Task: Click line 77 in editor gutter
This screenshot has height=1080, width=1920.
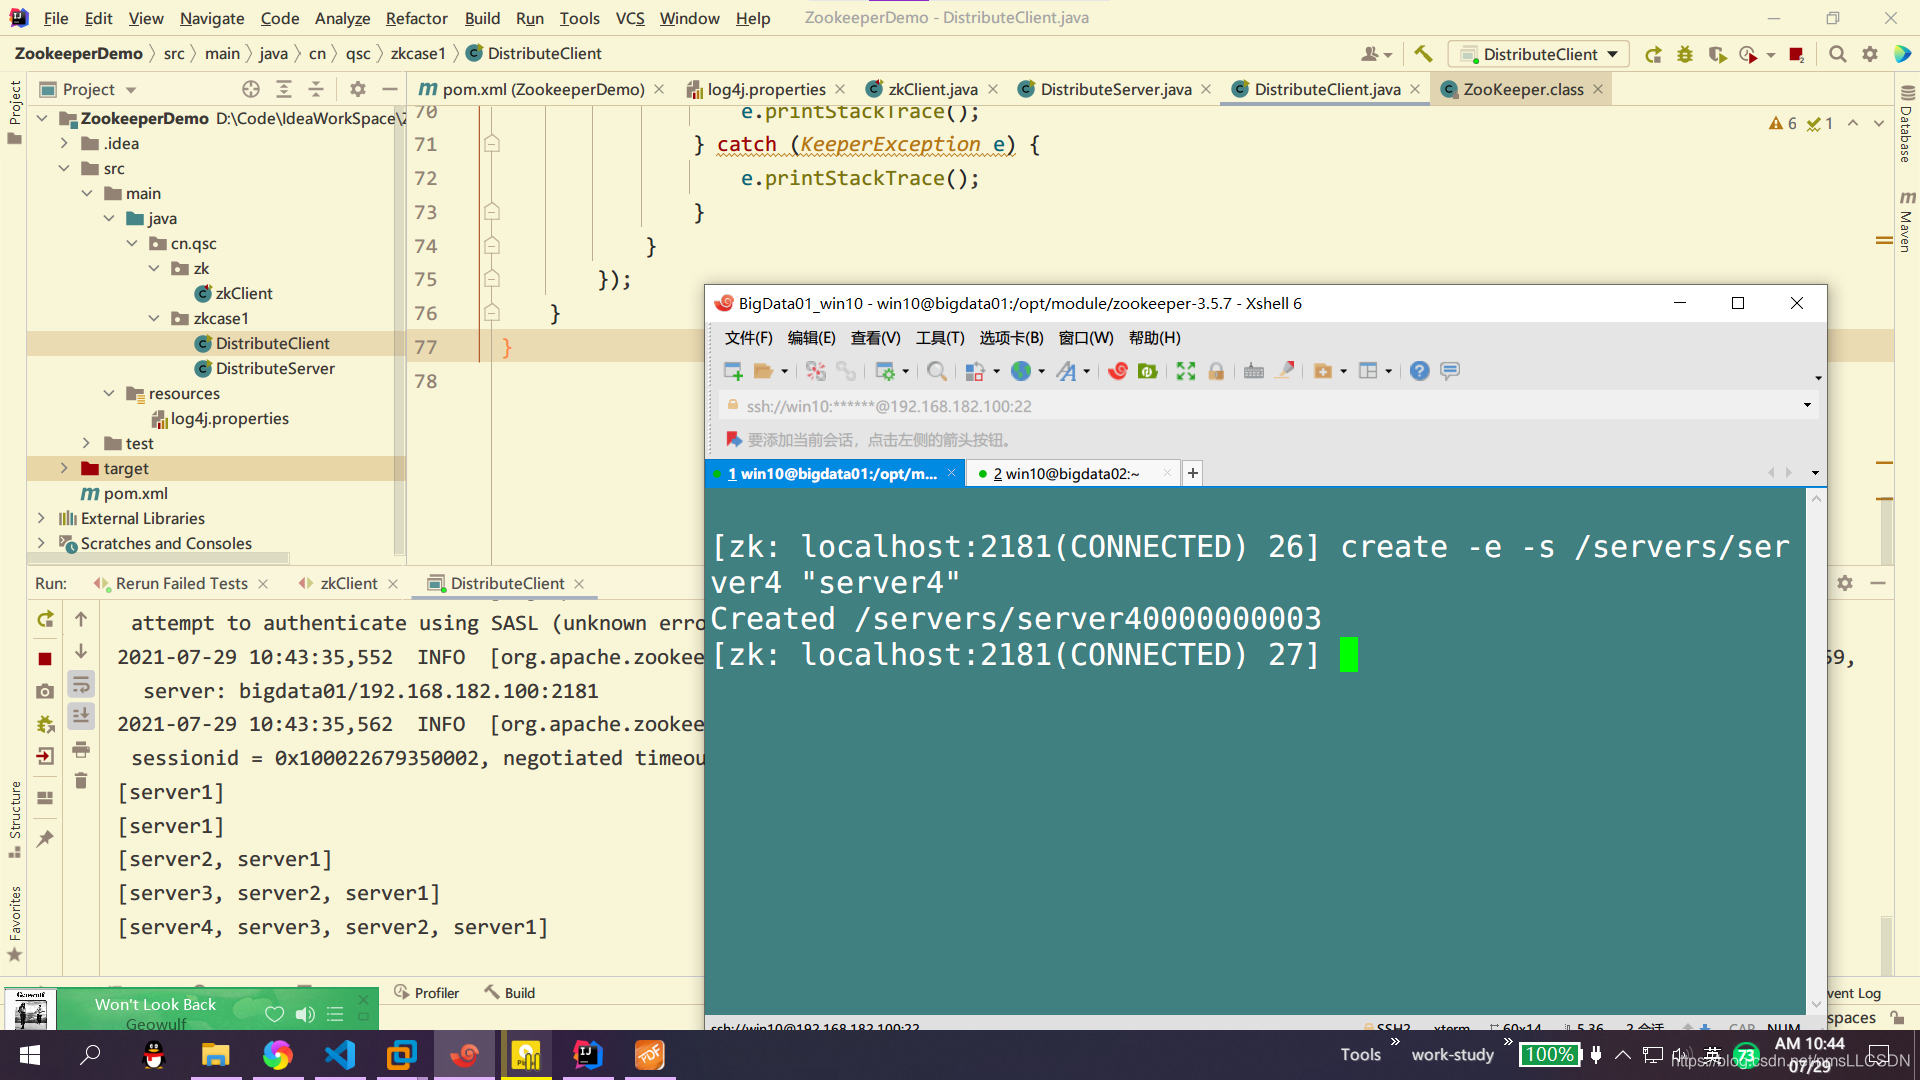Action: coord(426,347)
